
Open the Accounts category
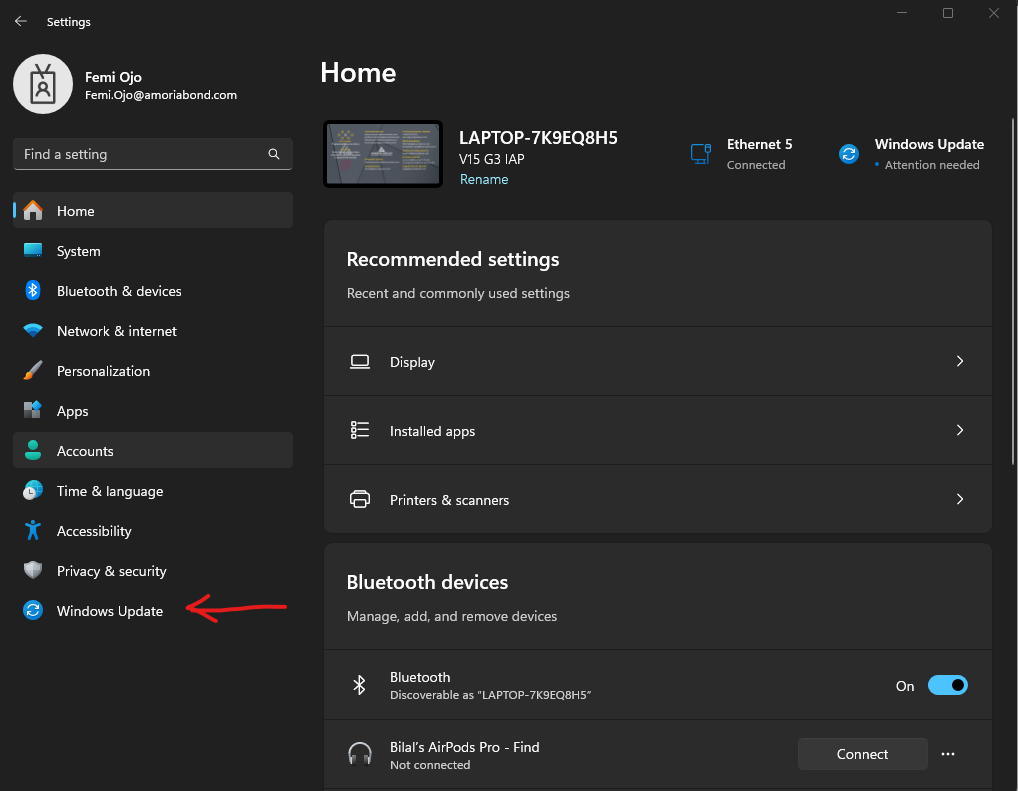click(153, 450)
